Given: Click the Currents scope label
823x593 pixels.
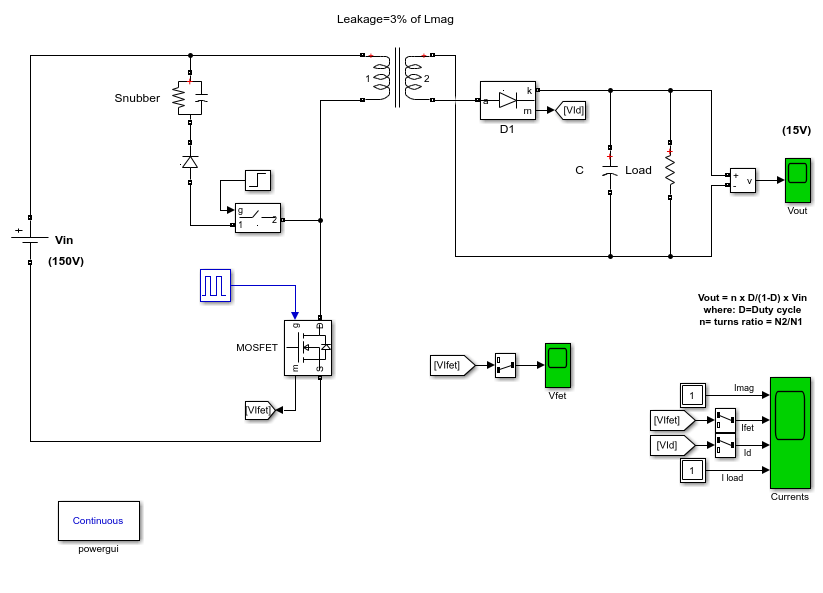Looking at the screenshot, I should point(789,496).
